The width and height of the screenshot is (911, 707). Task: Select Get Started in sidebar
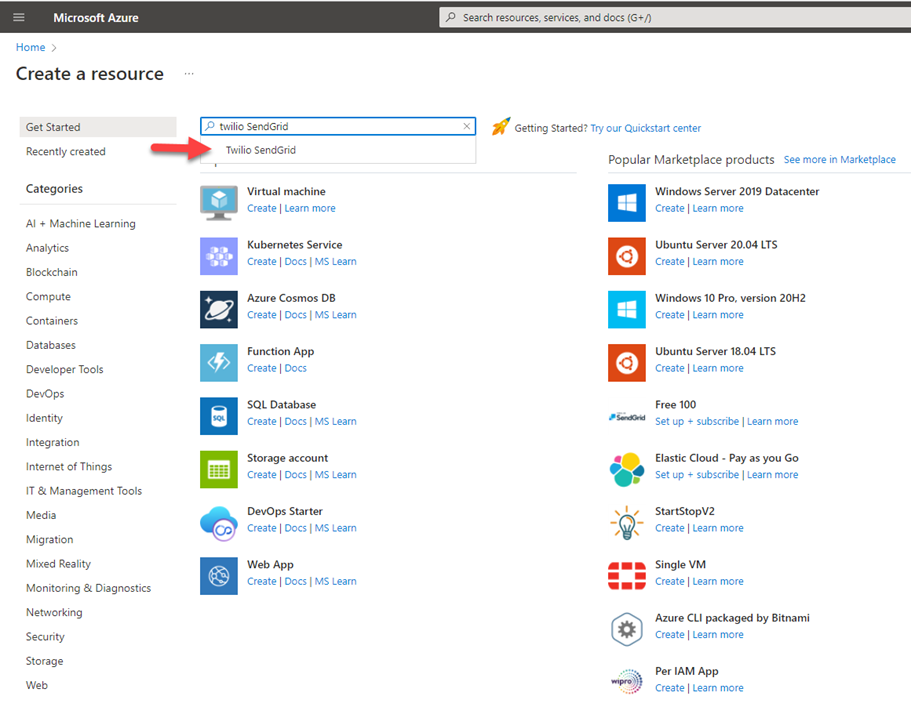(98, 127)
